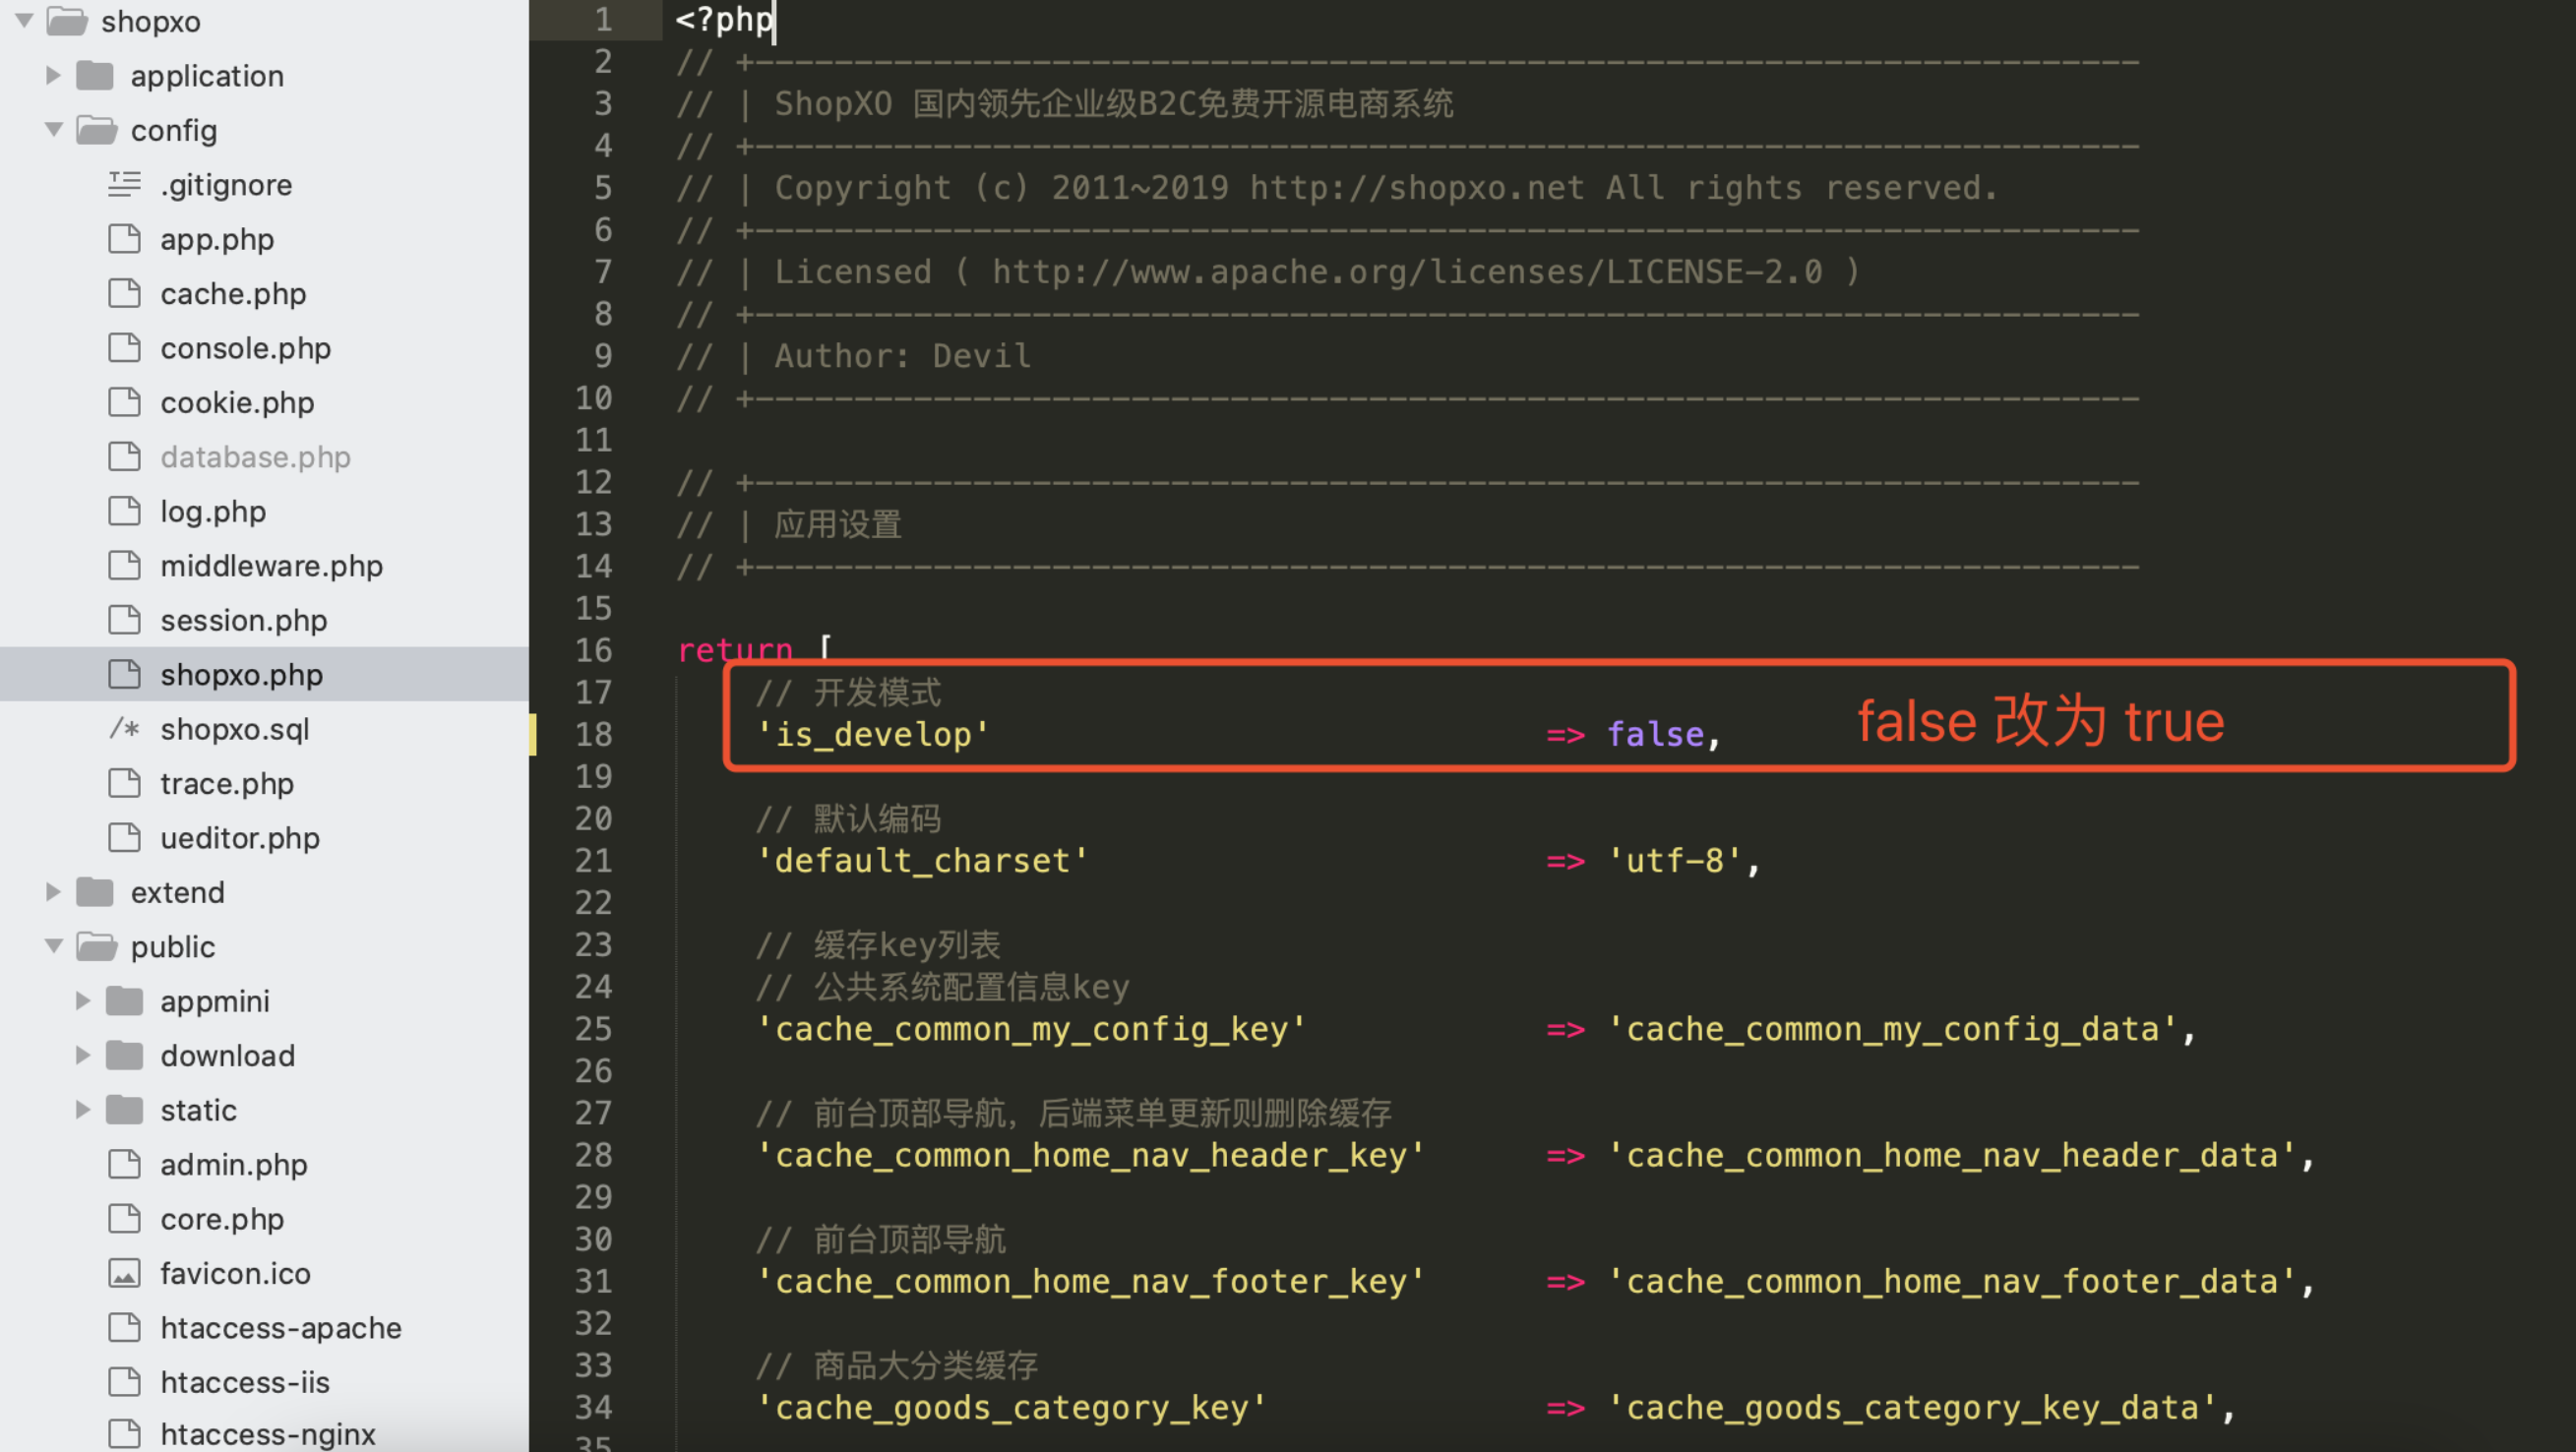Click the log.php file icon
Viewport: 2576px width, 1452px height.
click(124, 510)
